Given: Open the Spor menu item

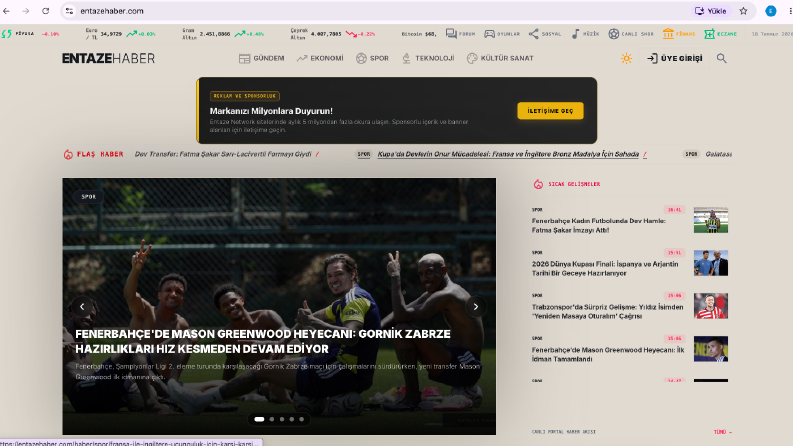Looking at the screenshot, I should tap(372, 58).
